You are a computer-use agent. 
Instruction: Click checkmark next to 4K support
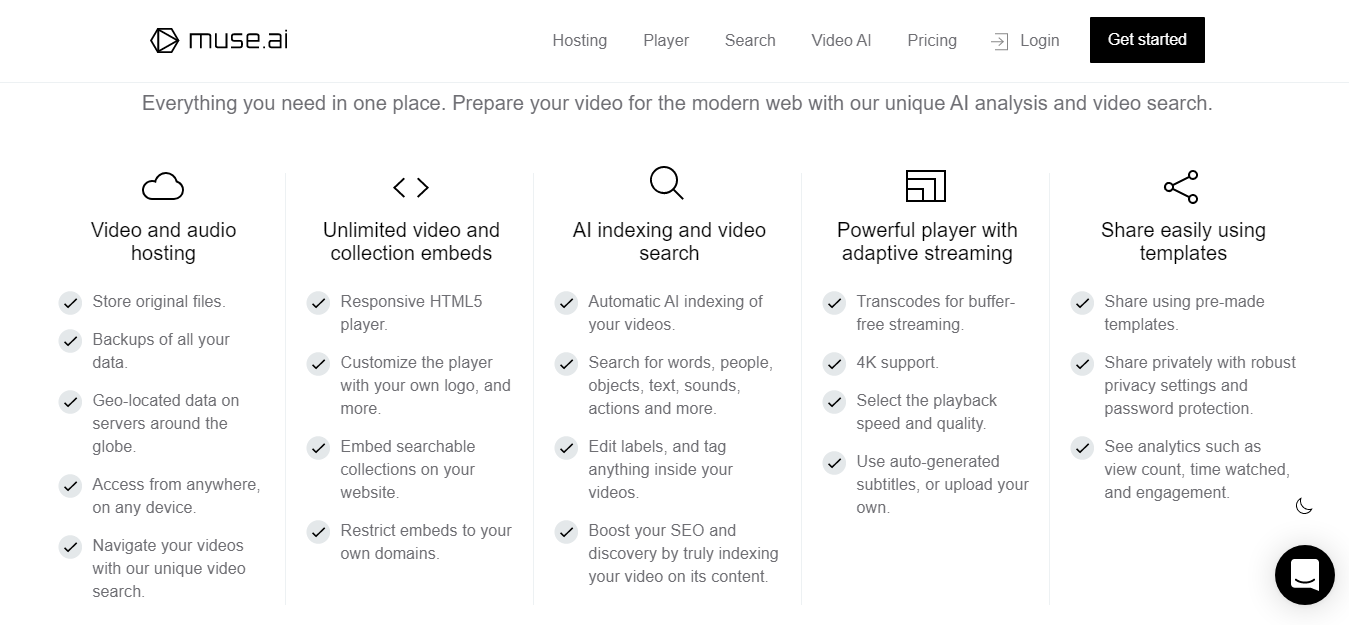(834, 363)
